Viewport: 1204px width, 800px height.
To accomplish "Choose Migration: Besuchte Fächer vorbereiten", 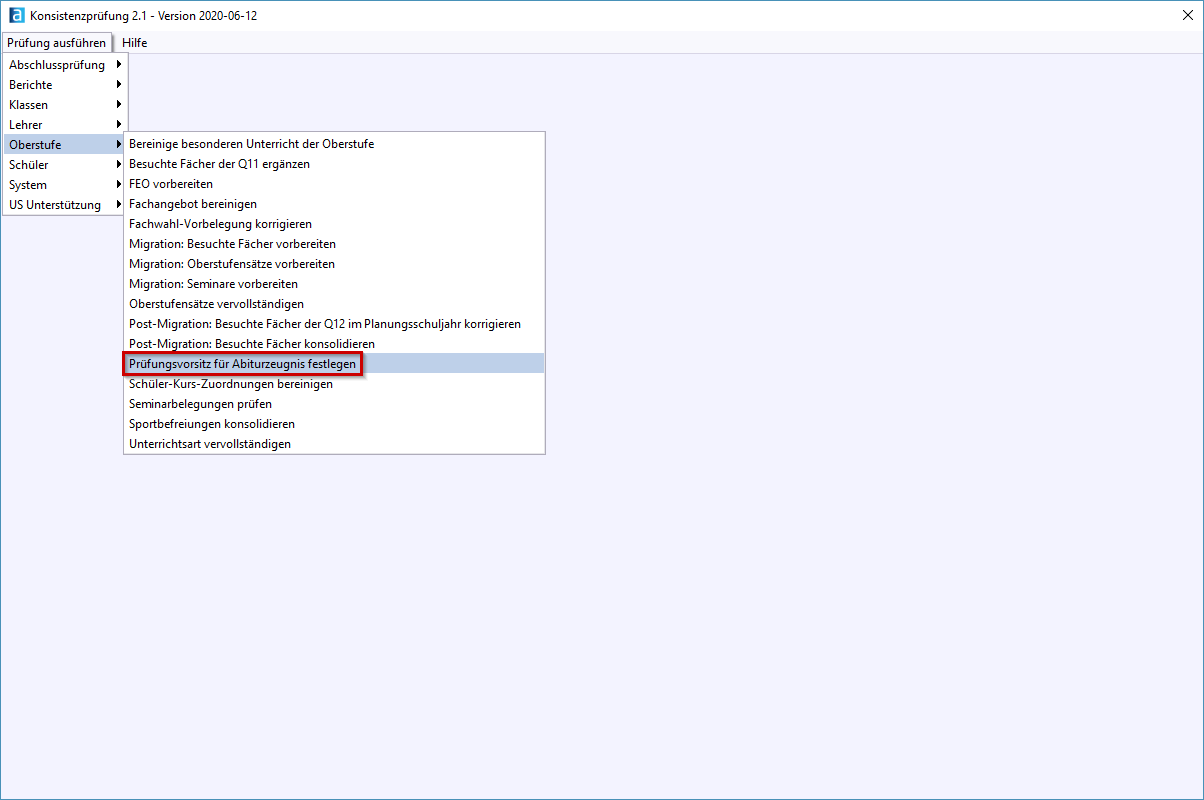I will click(334, 244).
